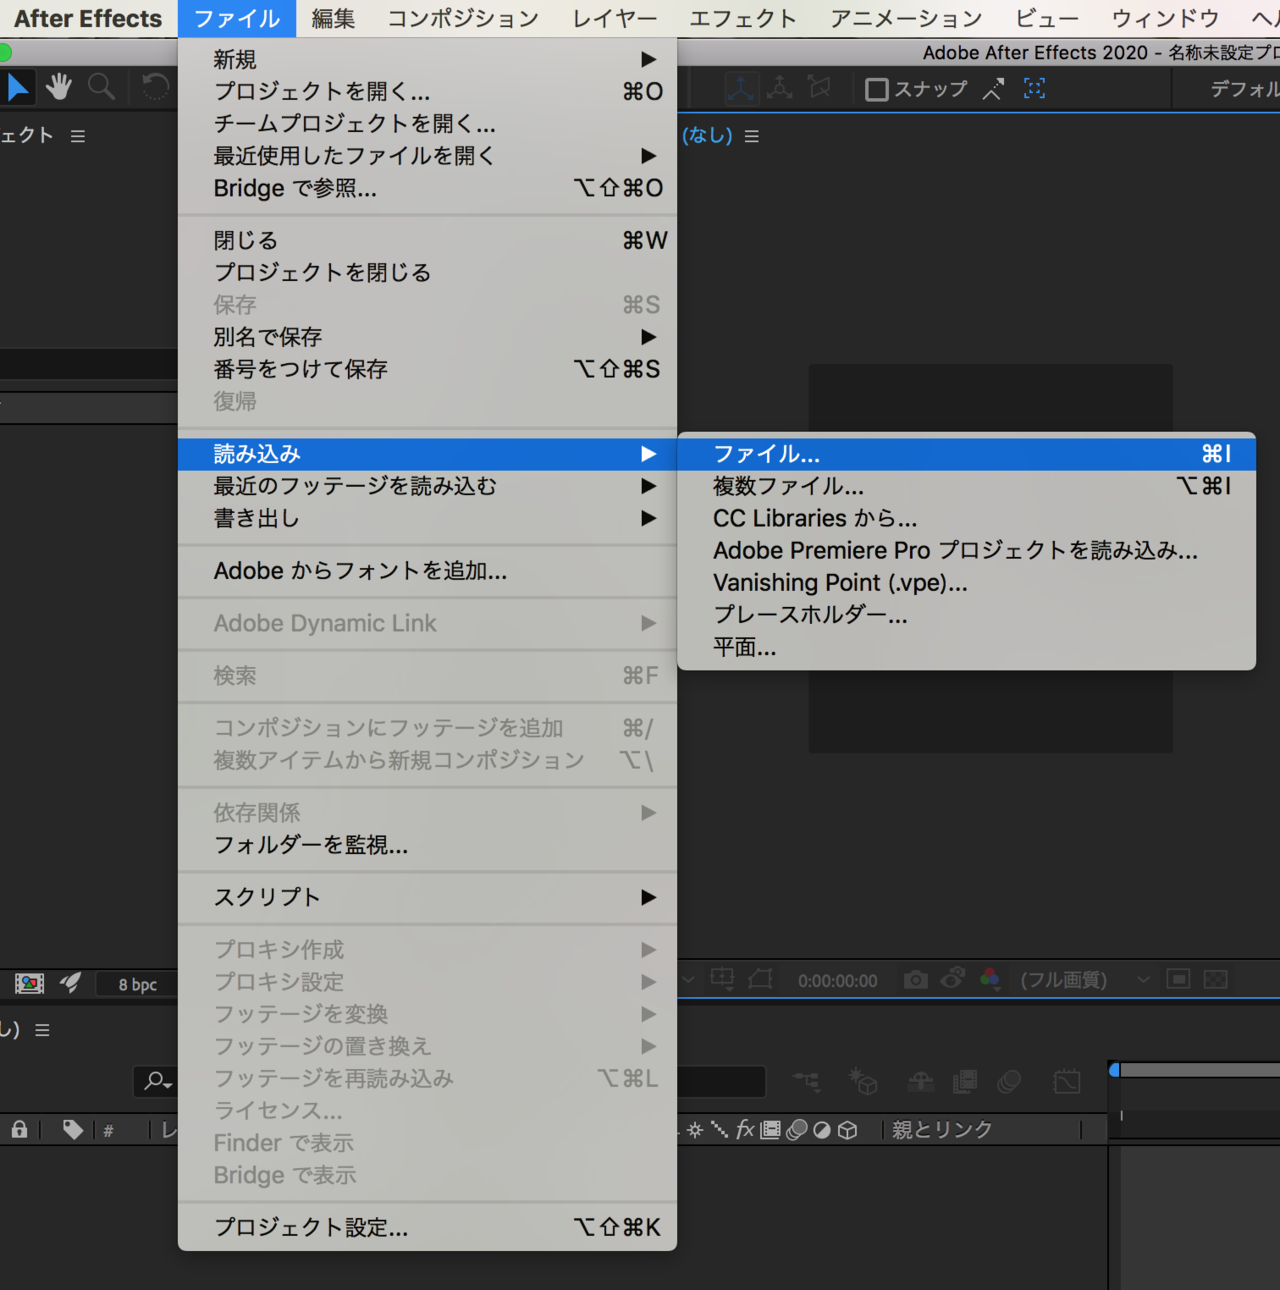Open the (なし) panel menu
The height and width of the screenshot is (1290, 1280).
coord(752,136)
